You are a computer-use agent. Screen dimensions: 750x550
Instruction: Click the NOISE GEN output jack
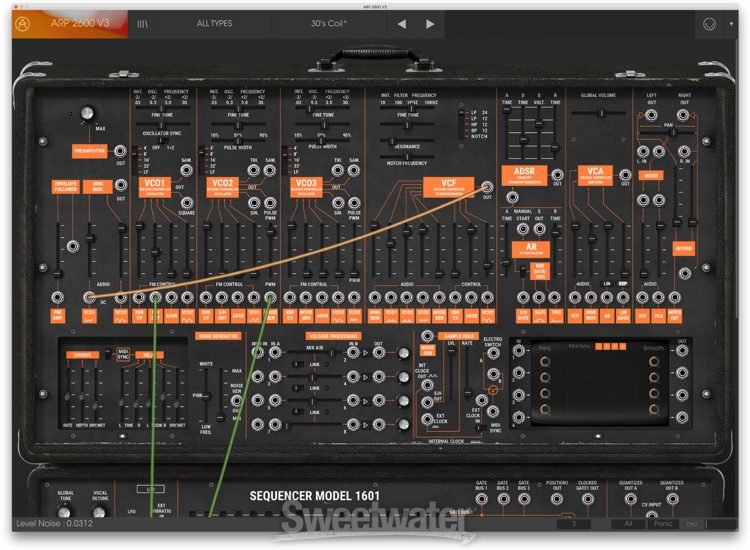[237, 400]
